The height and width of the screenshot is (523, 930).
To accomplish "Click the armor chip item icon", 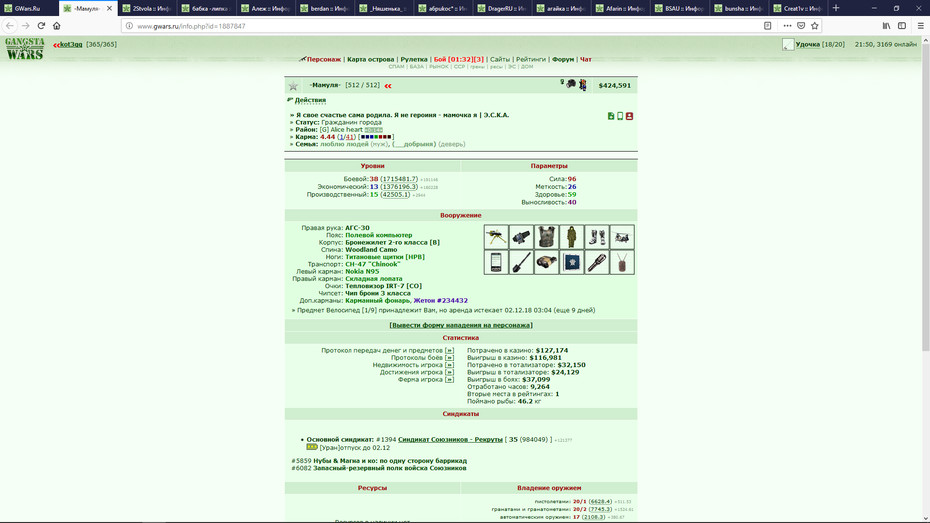I will pos(571,262).
